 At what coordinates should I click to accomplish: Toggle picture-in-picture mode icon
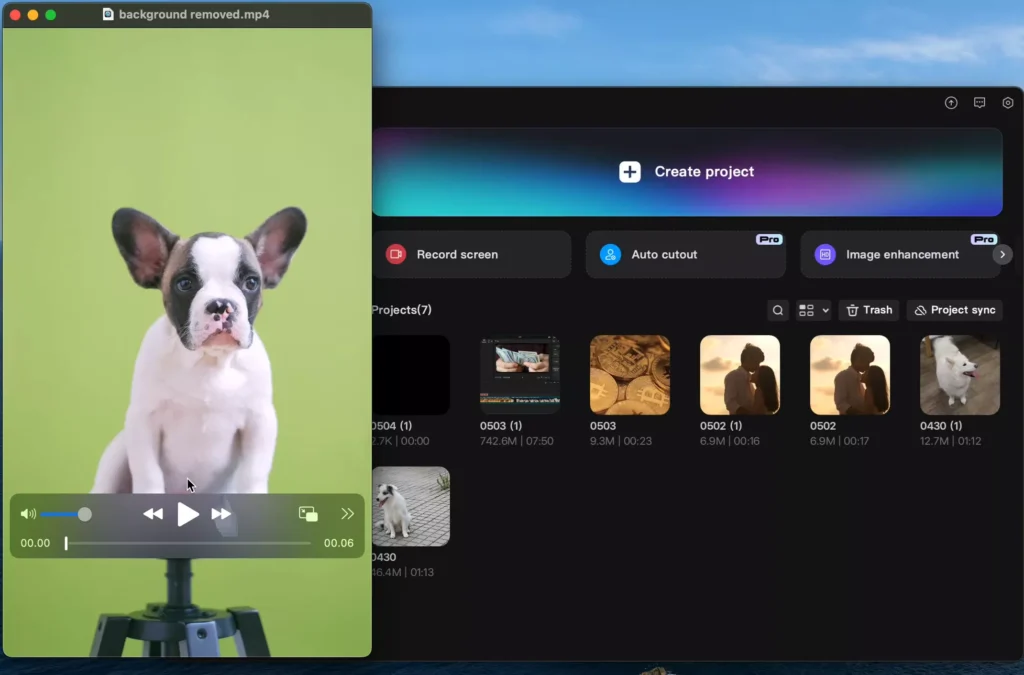point(308,514)
